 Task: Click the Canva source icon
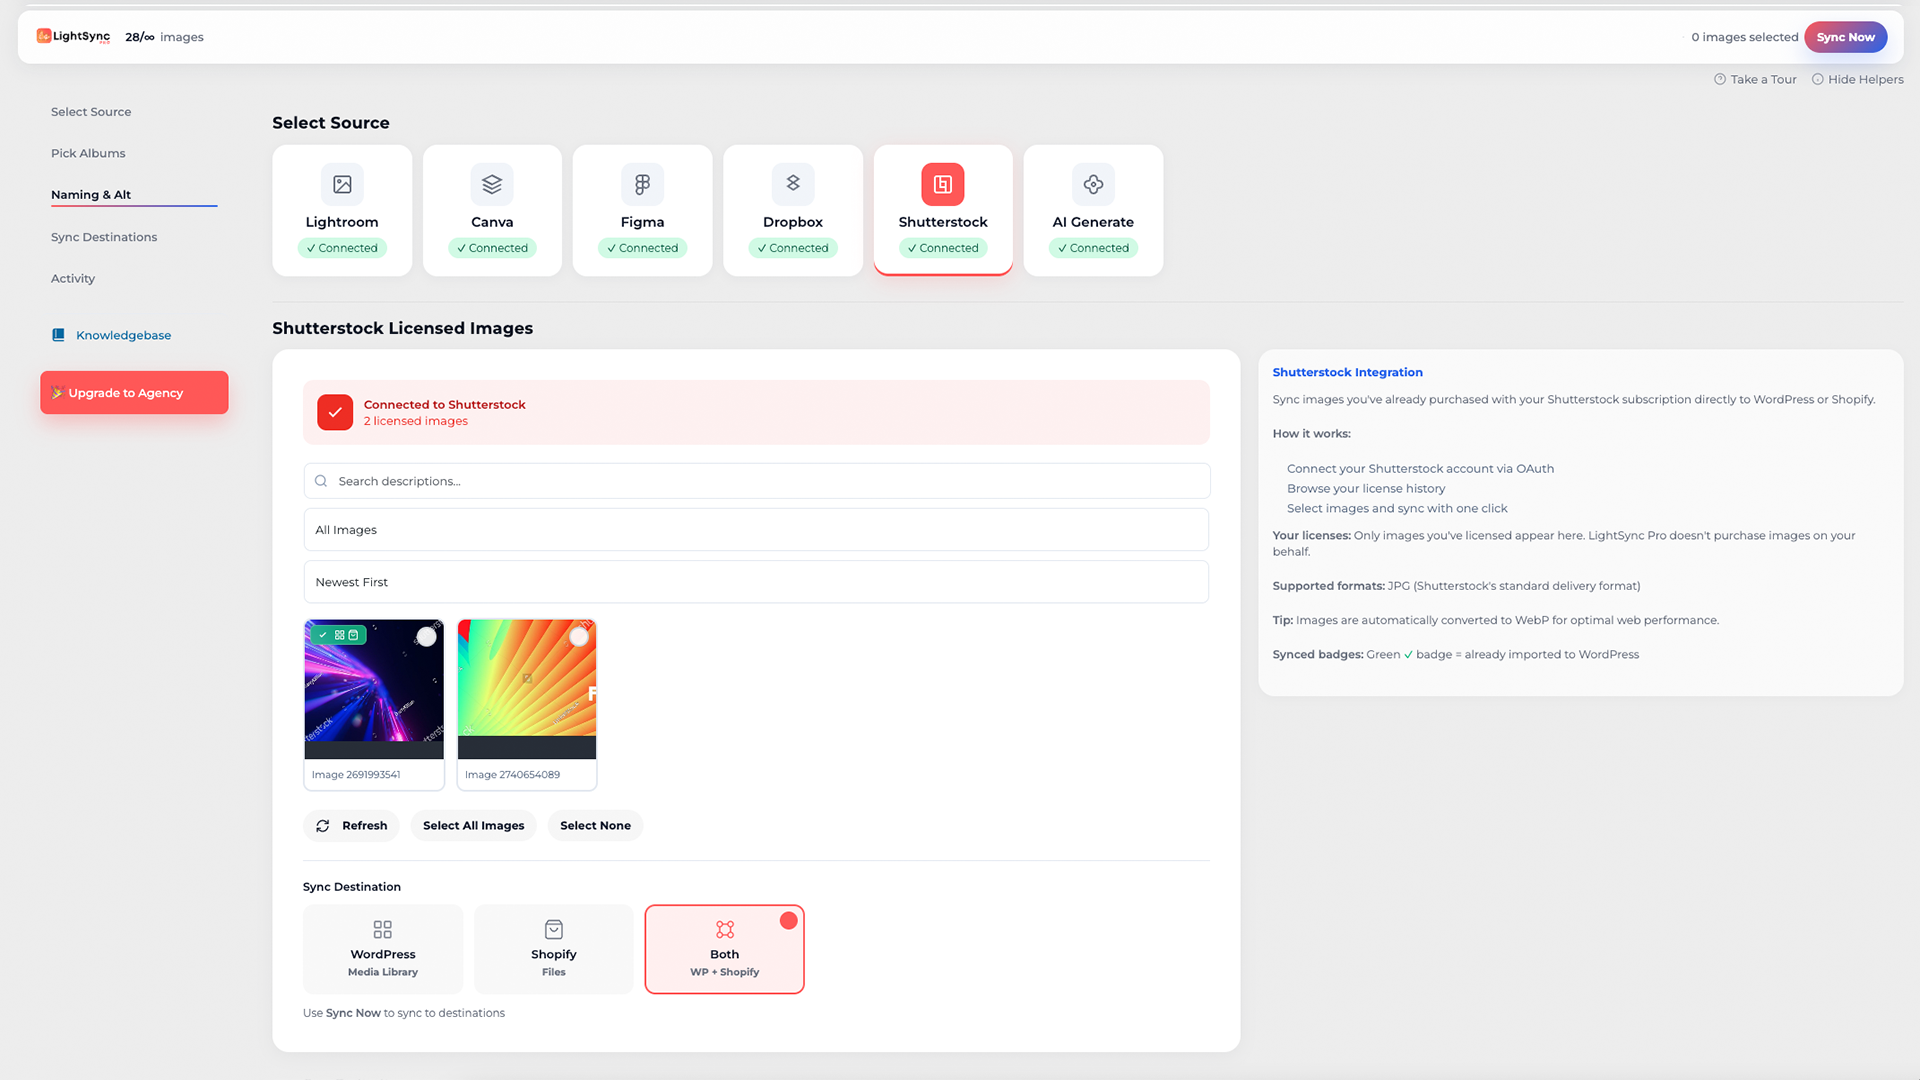click(x=492, y=184)
